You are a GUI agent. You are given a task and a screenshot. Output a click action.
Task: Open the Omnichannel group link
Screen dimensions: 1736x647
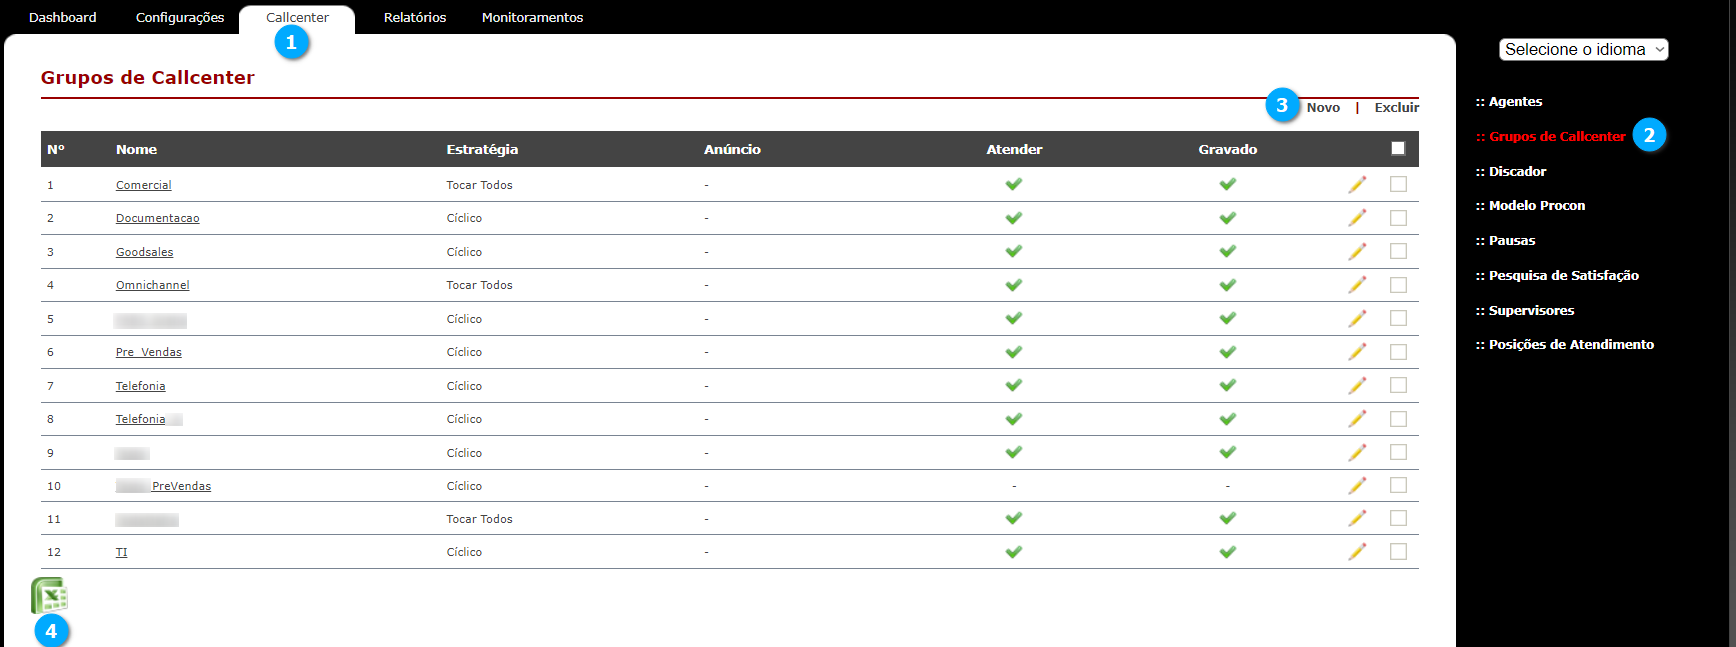153,285
